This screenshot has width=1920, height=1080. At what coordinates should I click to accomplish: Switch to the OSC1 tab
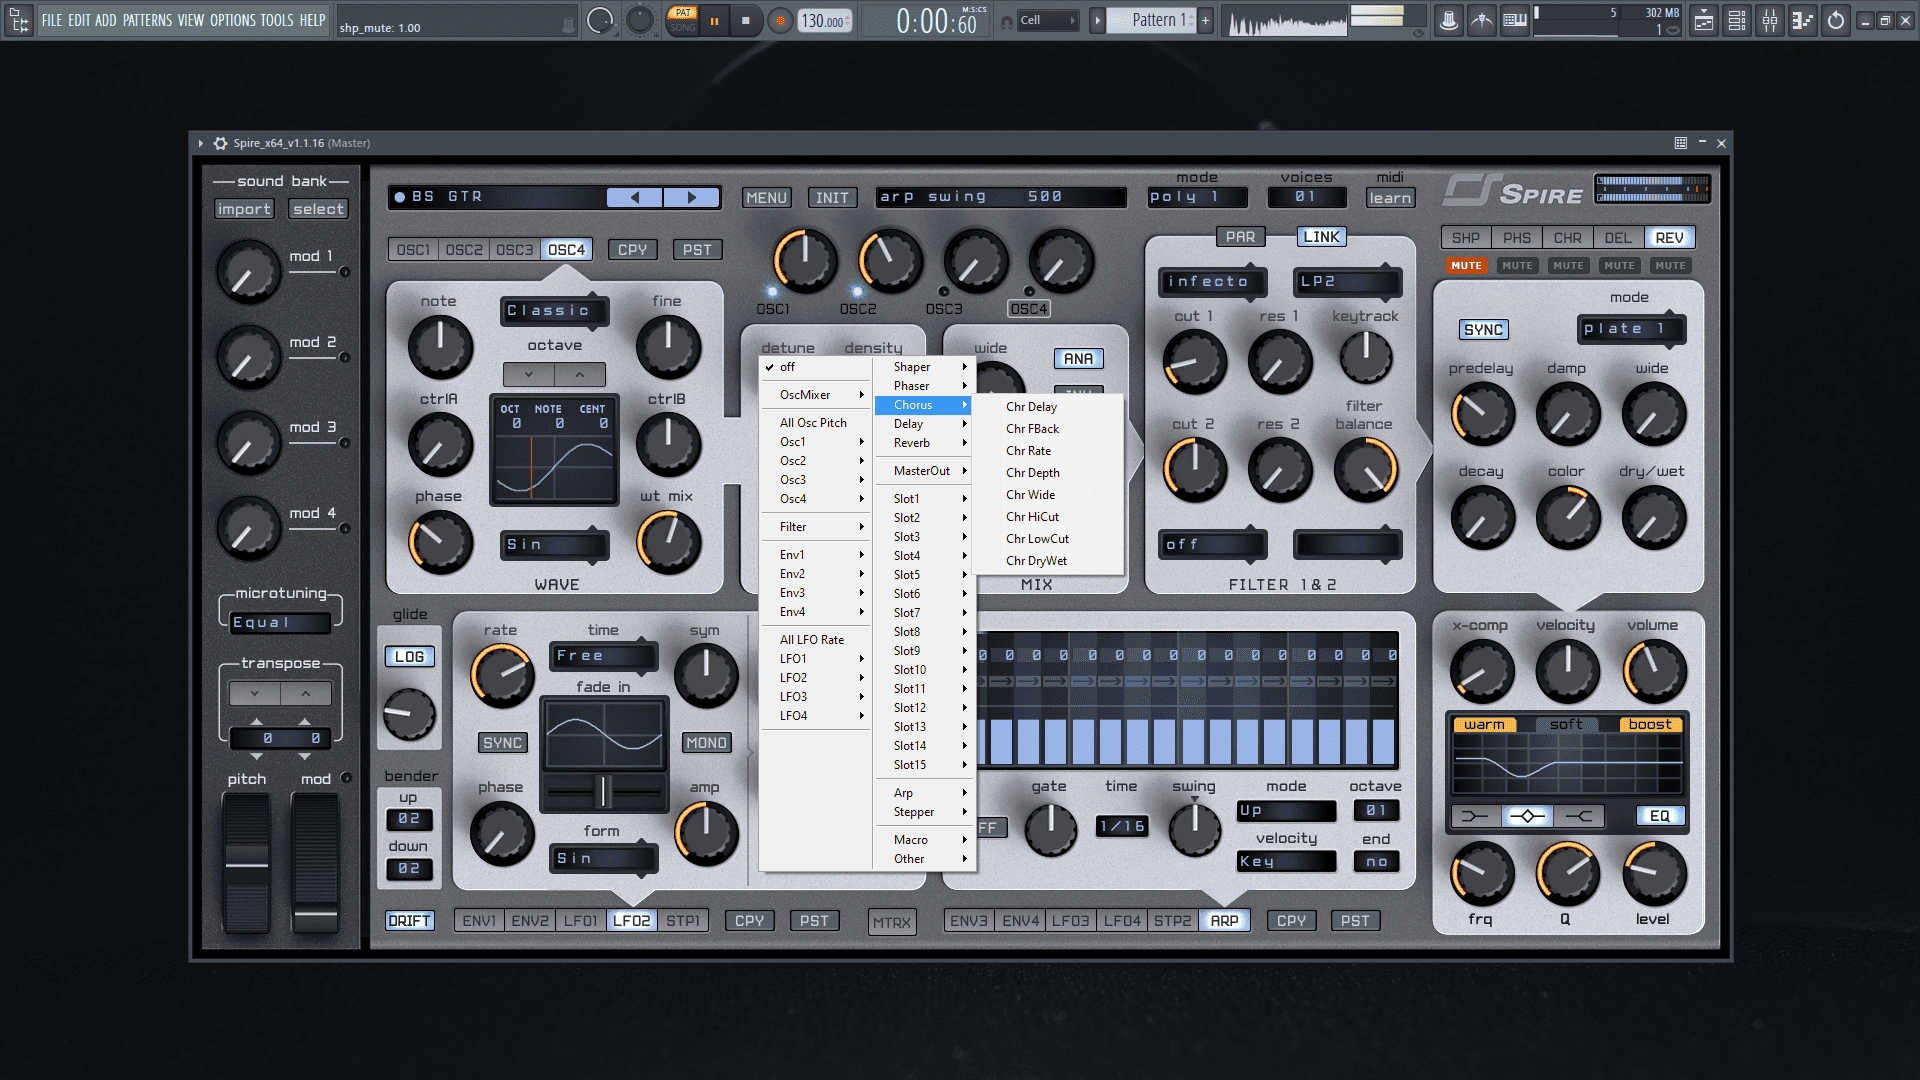(x=413, y=250)
